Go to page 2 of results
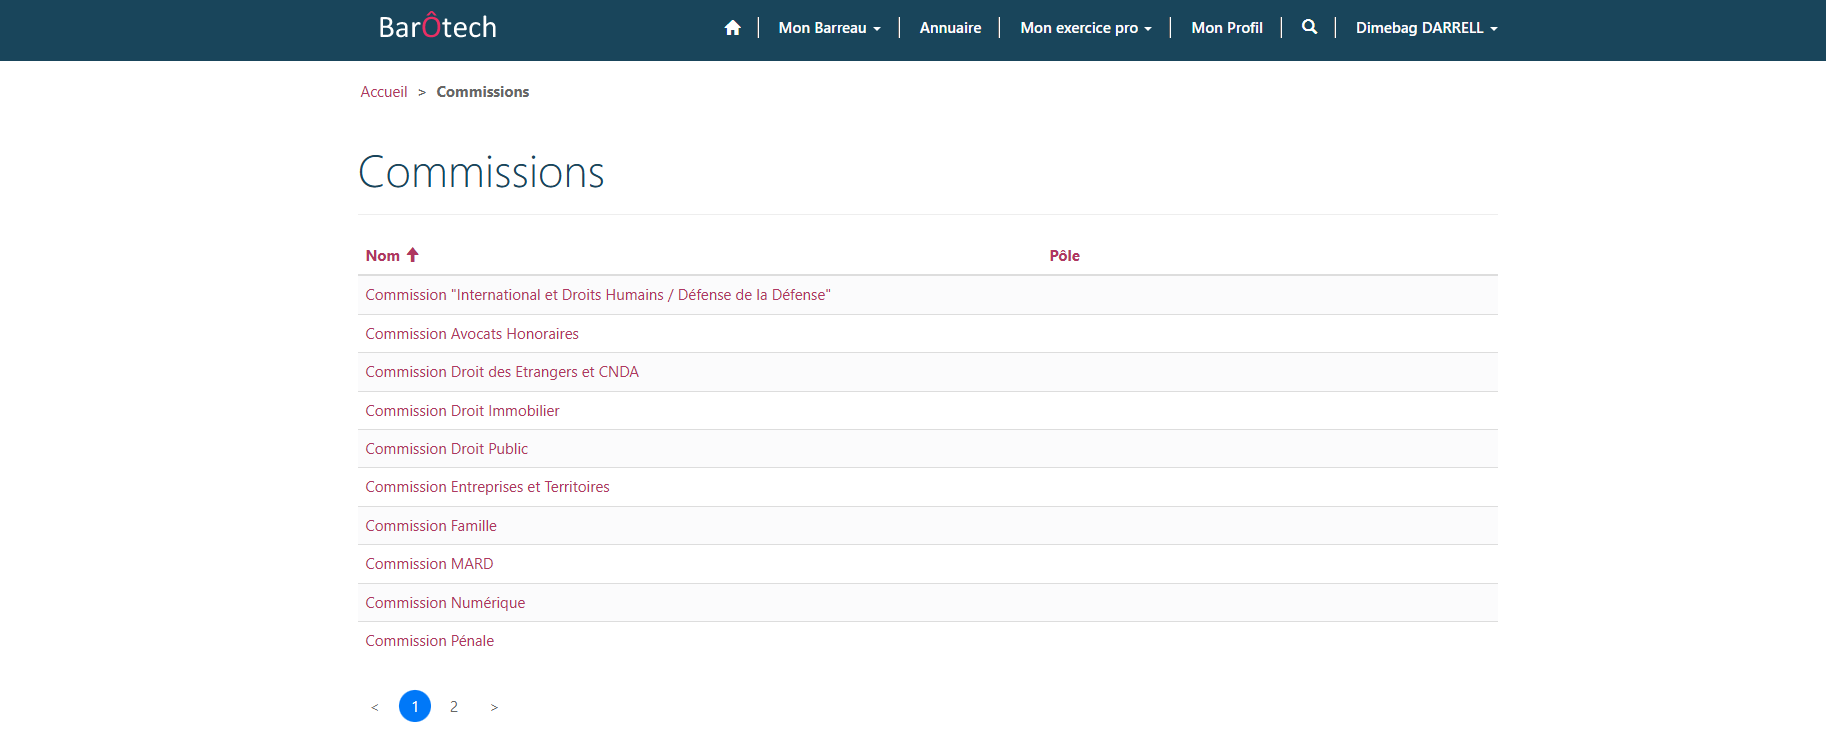This screenshot has height=744, width=1826. (454, 707)
